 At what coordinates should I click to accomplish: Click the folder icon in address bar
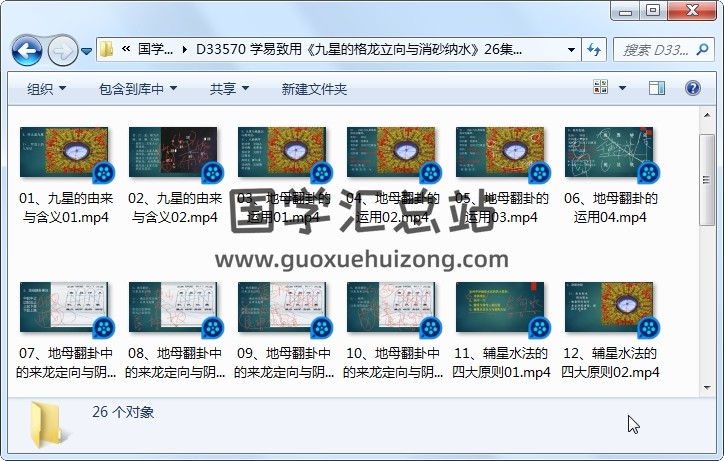107,49
